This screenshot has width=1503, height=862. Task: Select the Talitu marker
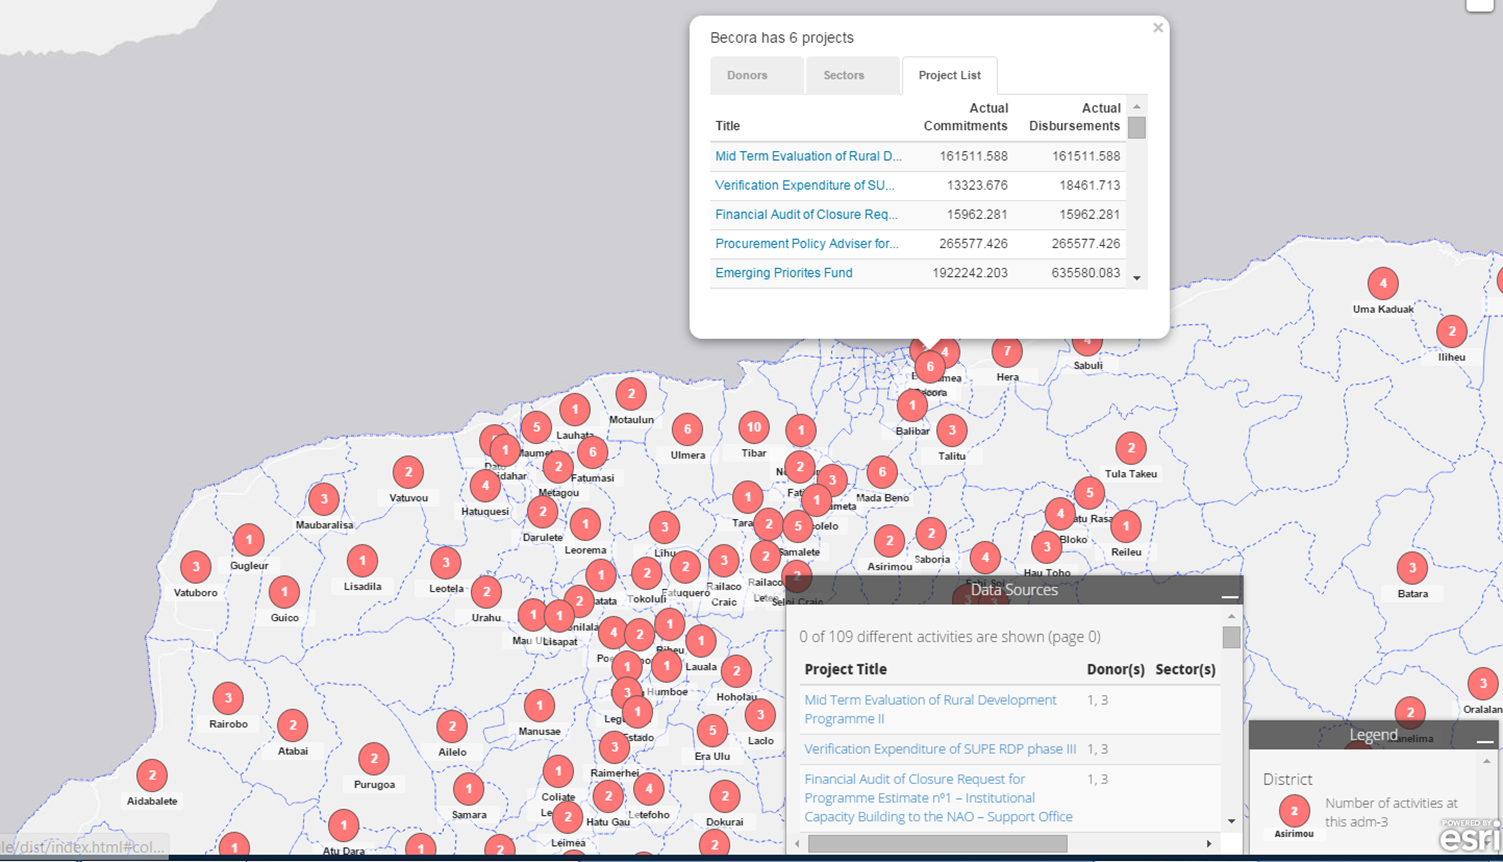click(952, 430)
